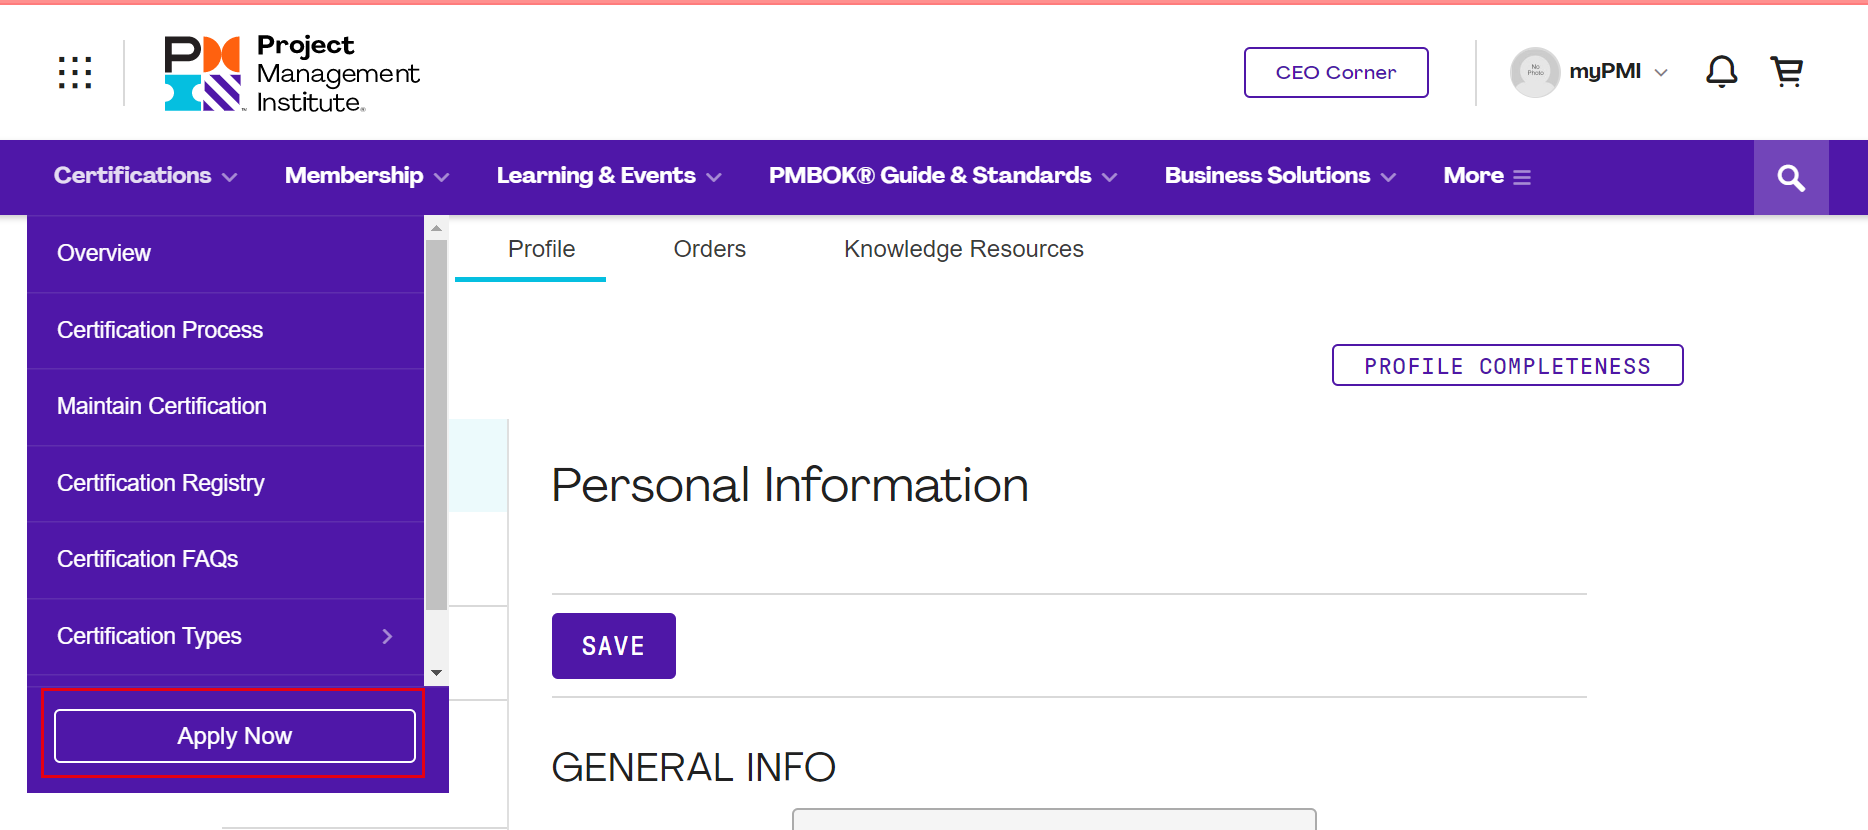
Task: Open Business Solutions dropdown
Action: click(1280, 176)
